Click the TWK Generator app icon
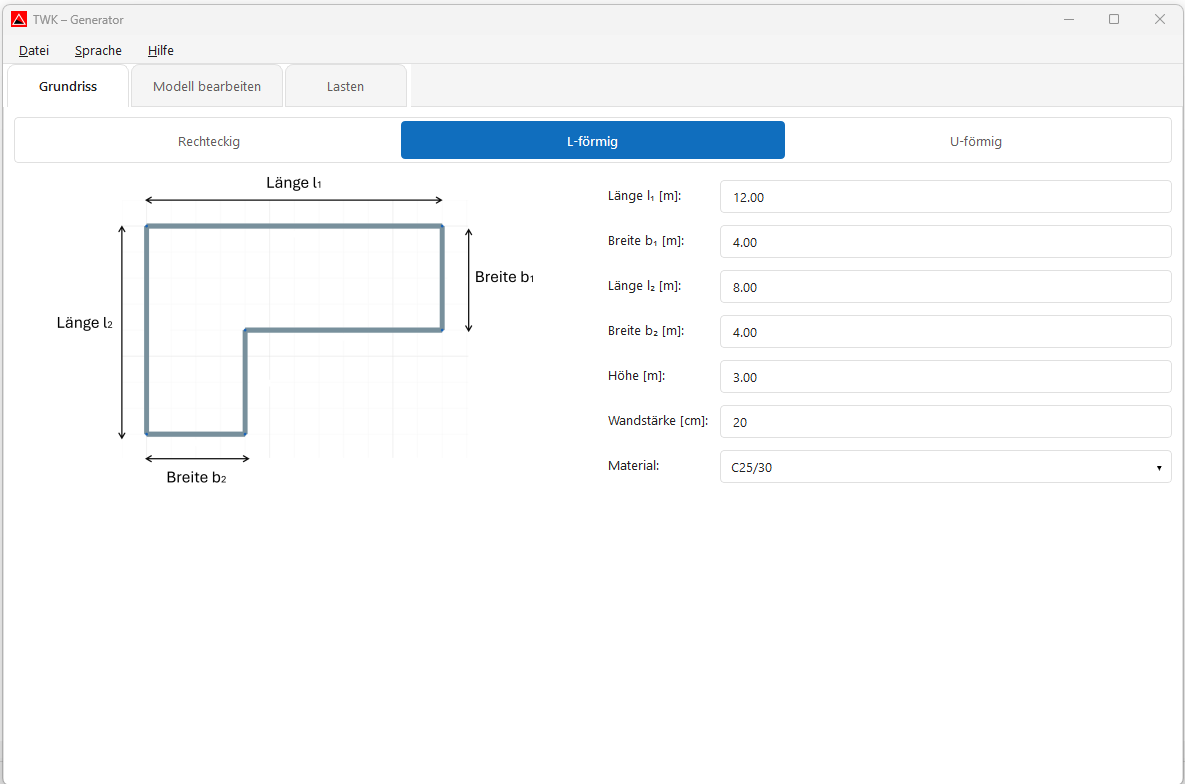Viewport: 1185px width, 784px height. 19,19
